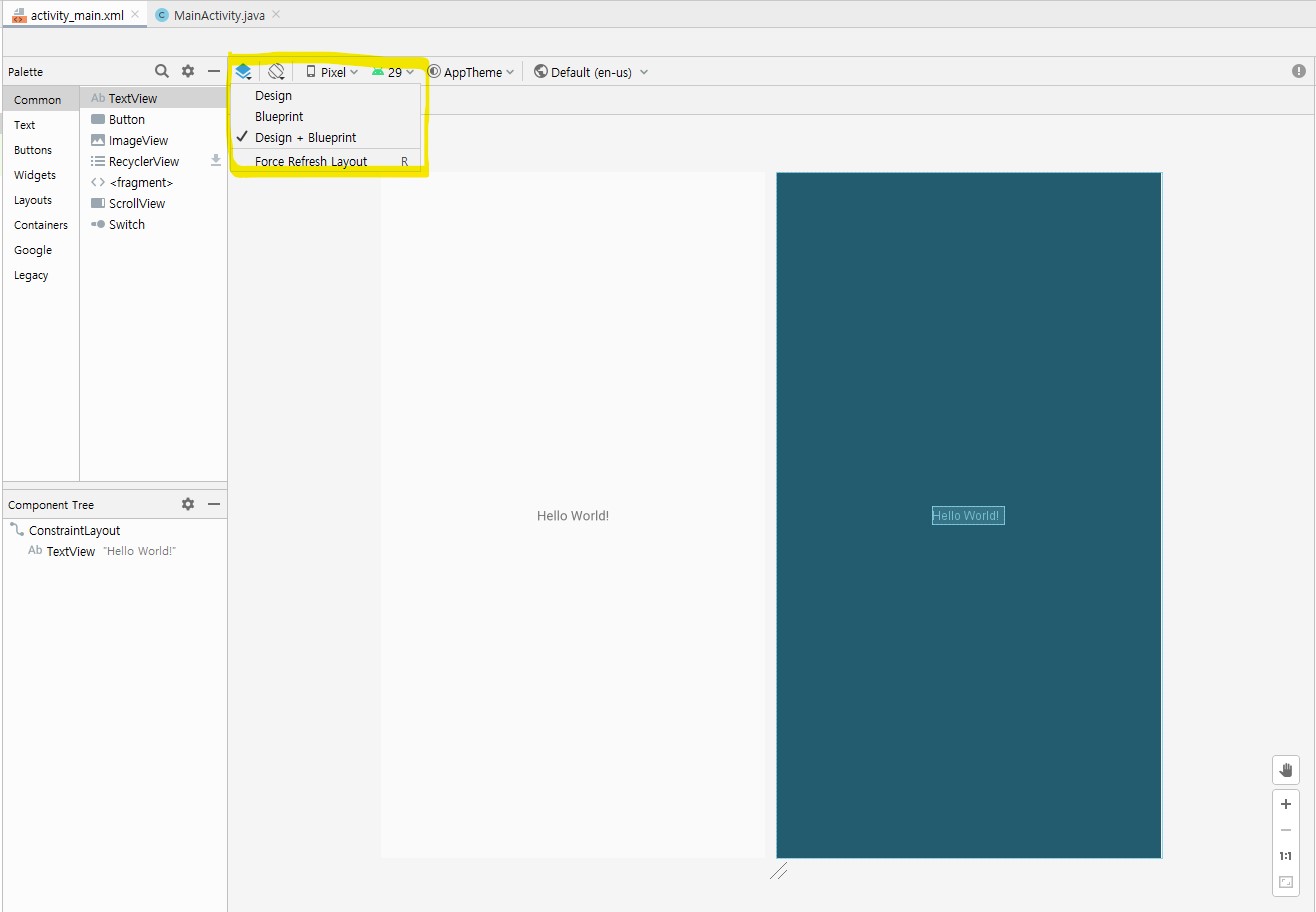Open Component Tree settings gear

pos(188,504)
